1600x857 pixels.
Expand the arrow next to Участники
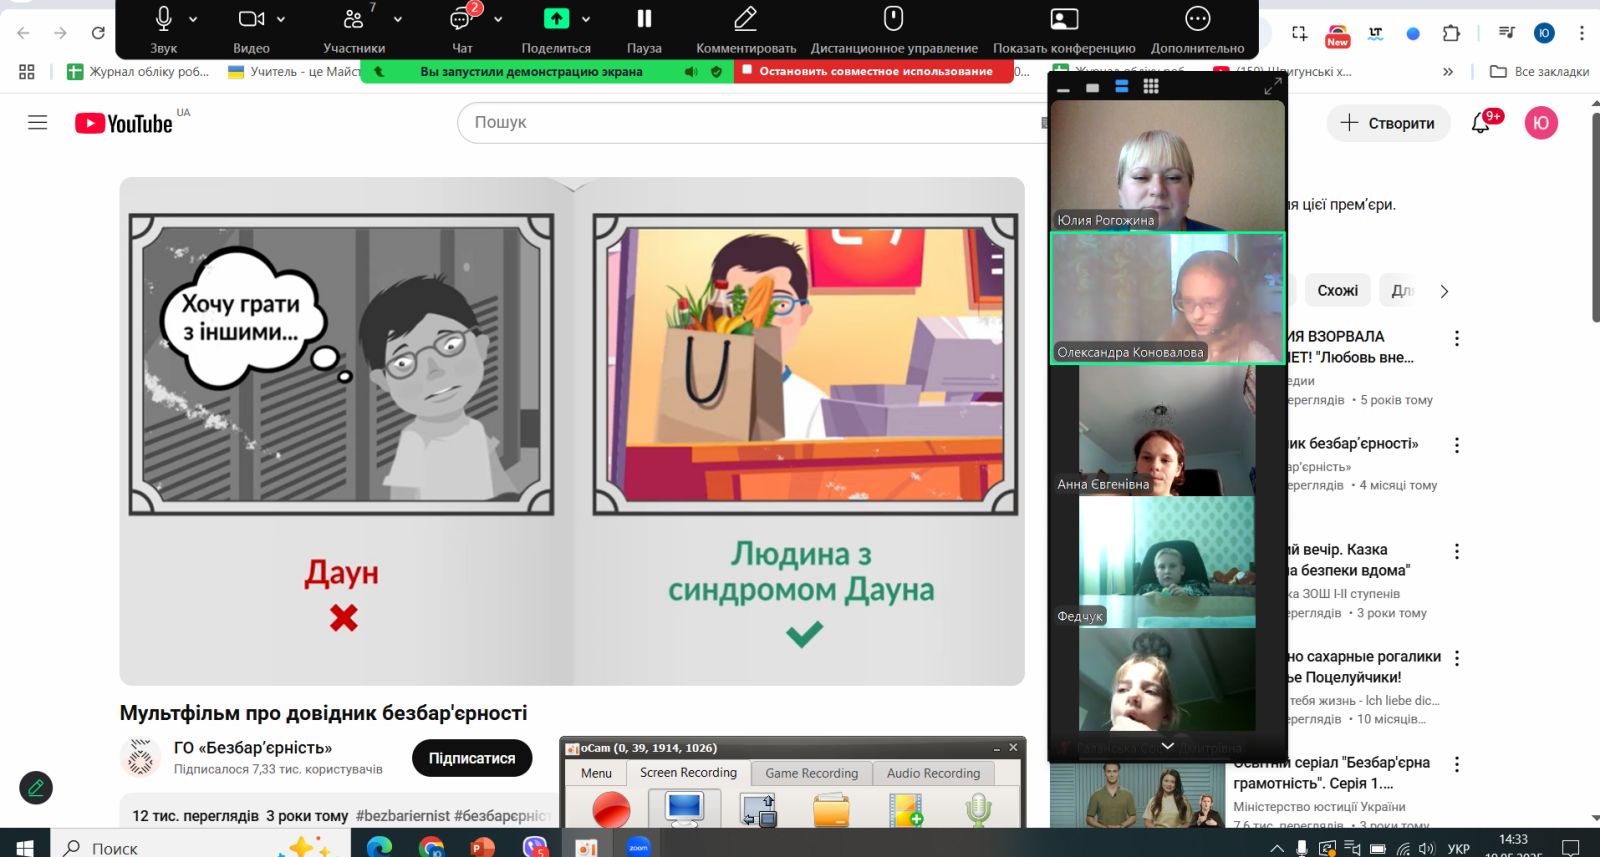pos(398,19)
